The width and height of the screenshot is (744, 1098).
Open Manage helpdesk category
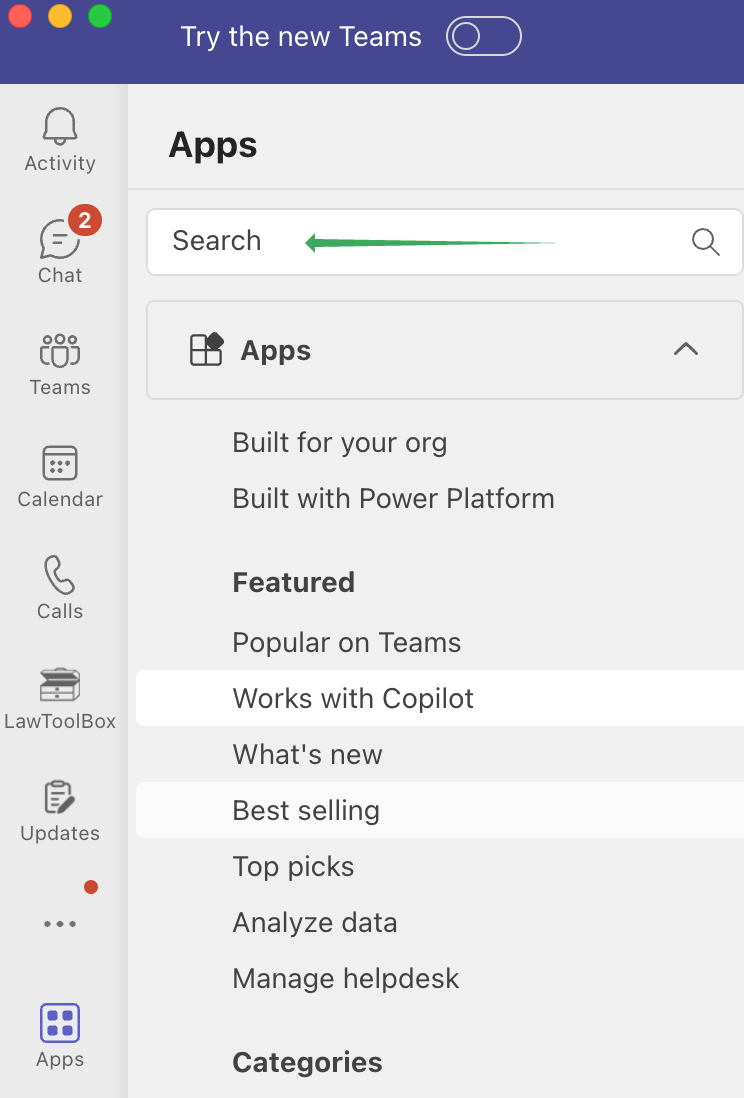tap(346, 979)
